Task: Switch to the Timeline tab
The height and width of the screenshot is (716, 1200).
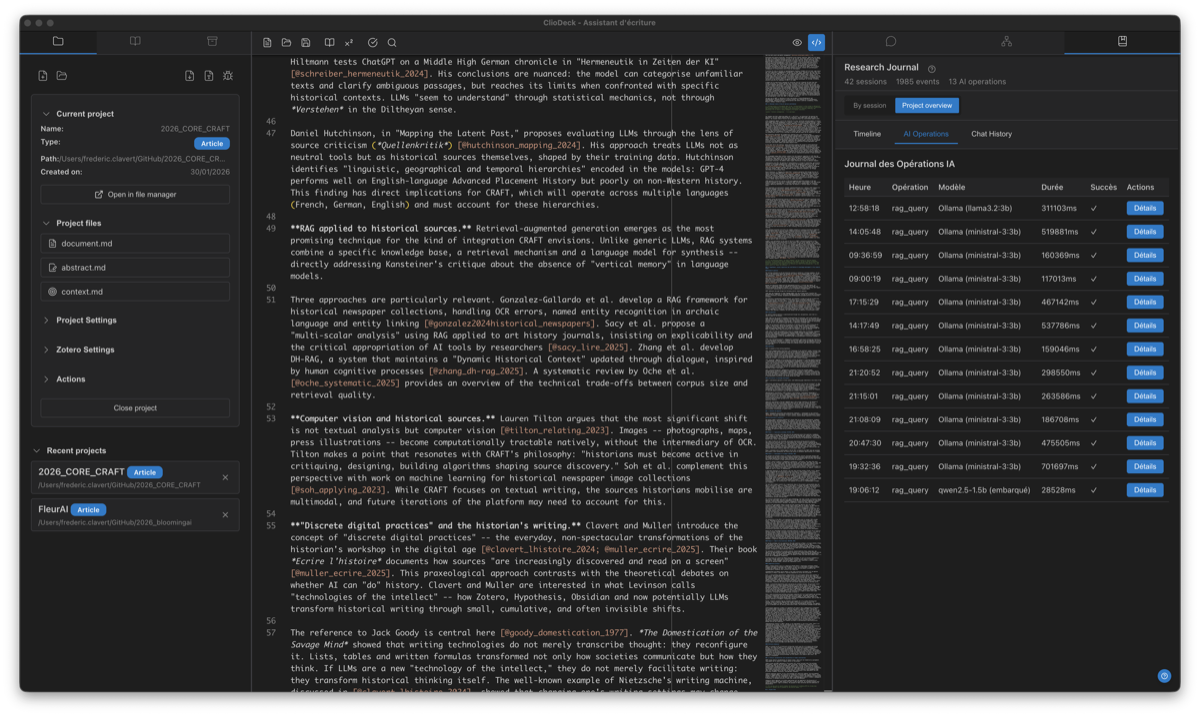Action: [867, 133]
